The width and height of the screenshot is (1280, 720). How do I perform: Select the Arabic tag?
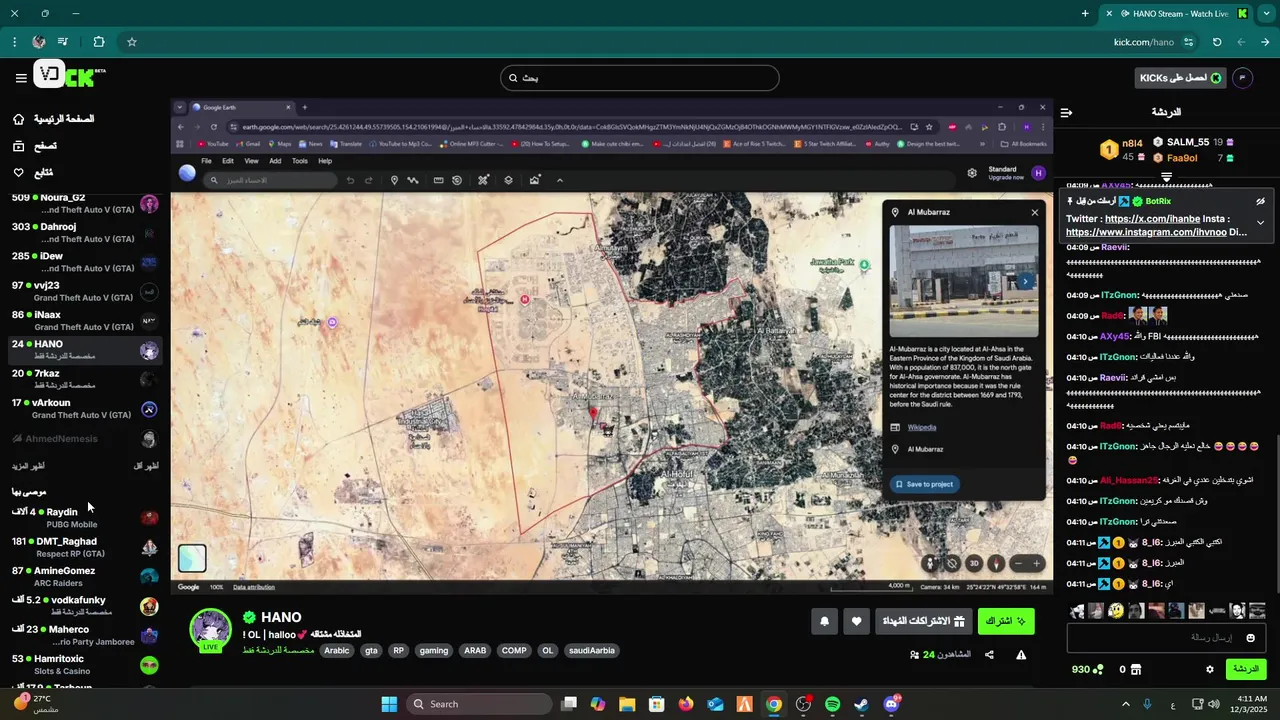tap(337, 650)
